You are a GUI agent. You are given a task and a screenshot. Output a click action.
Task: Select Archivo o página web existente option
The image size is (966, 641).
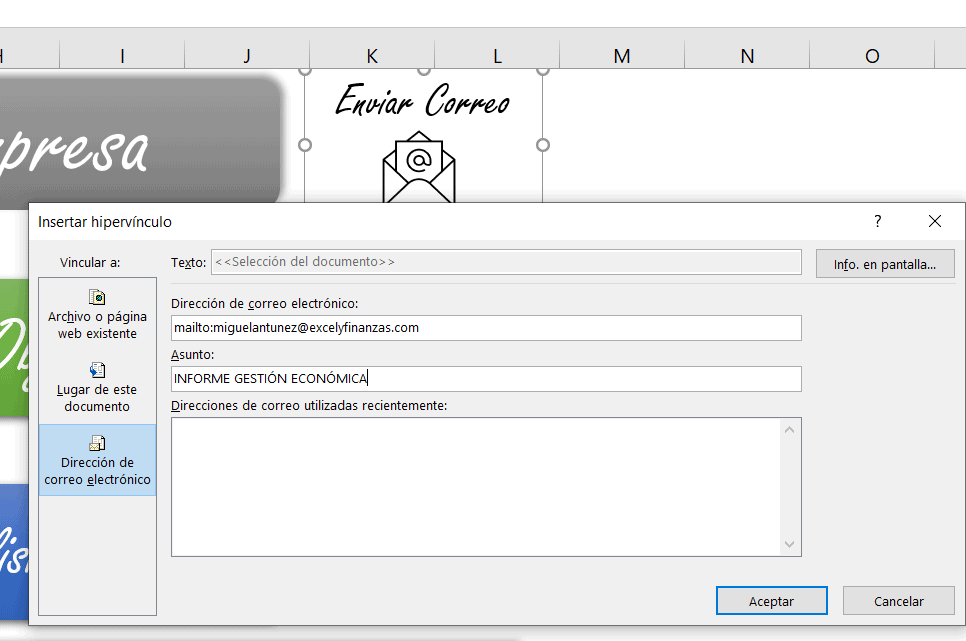97,315
